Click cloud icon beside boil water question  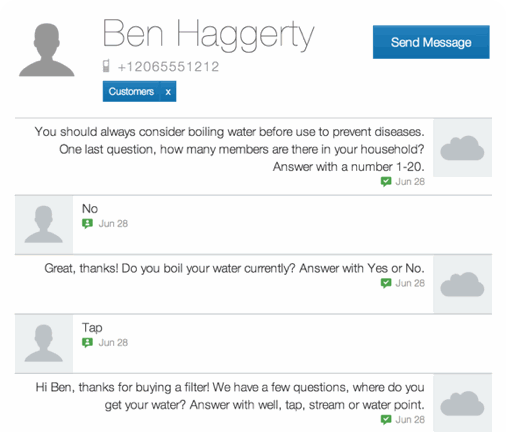click(462, 284)
